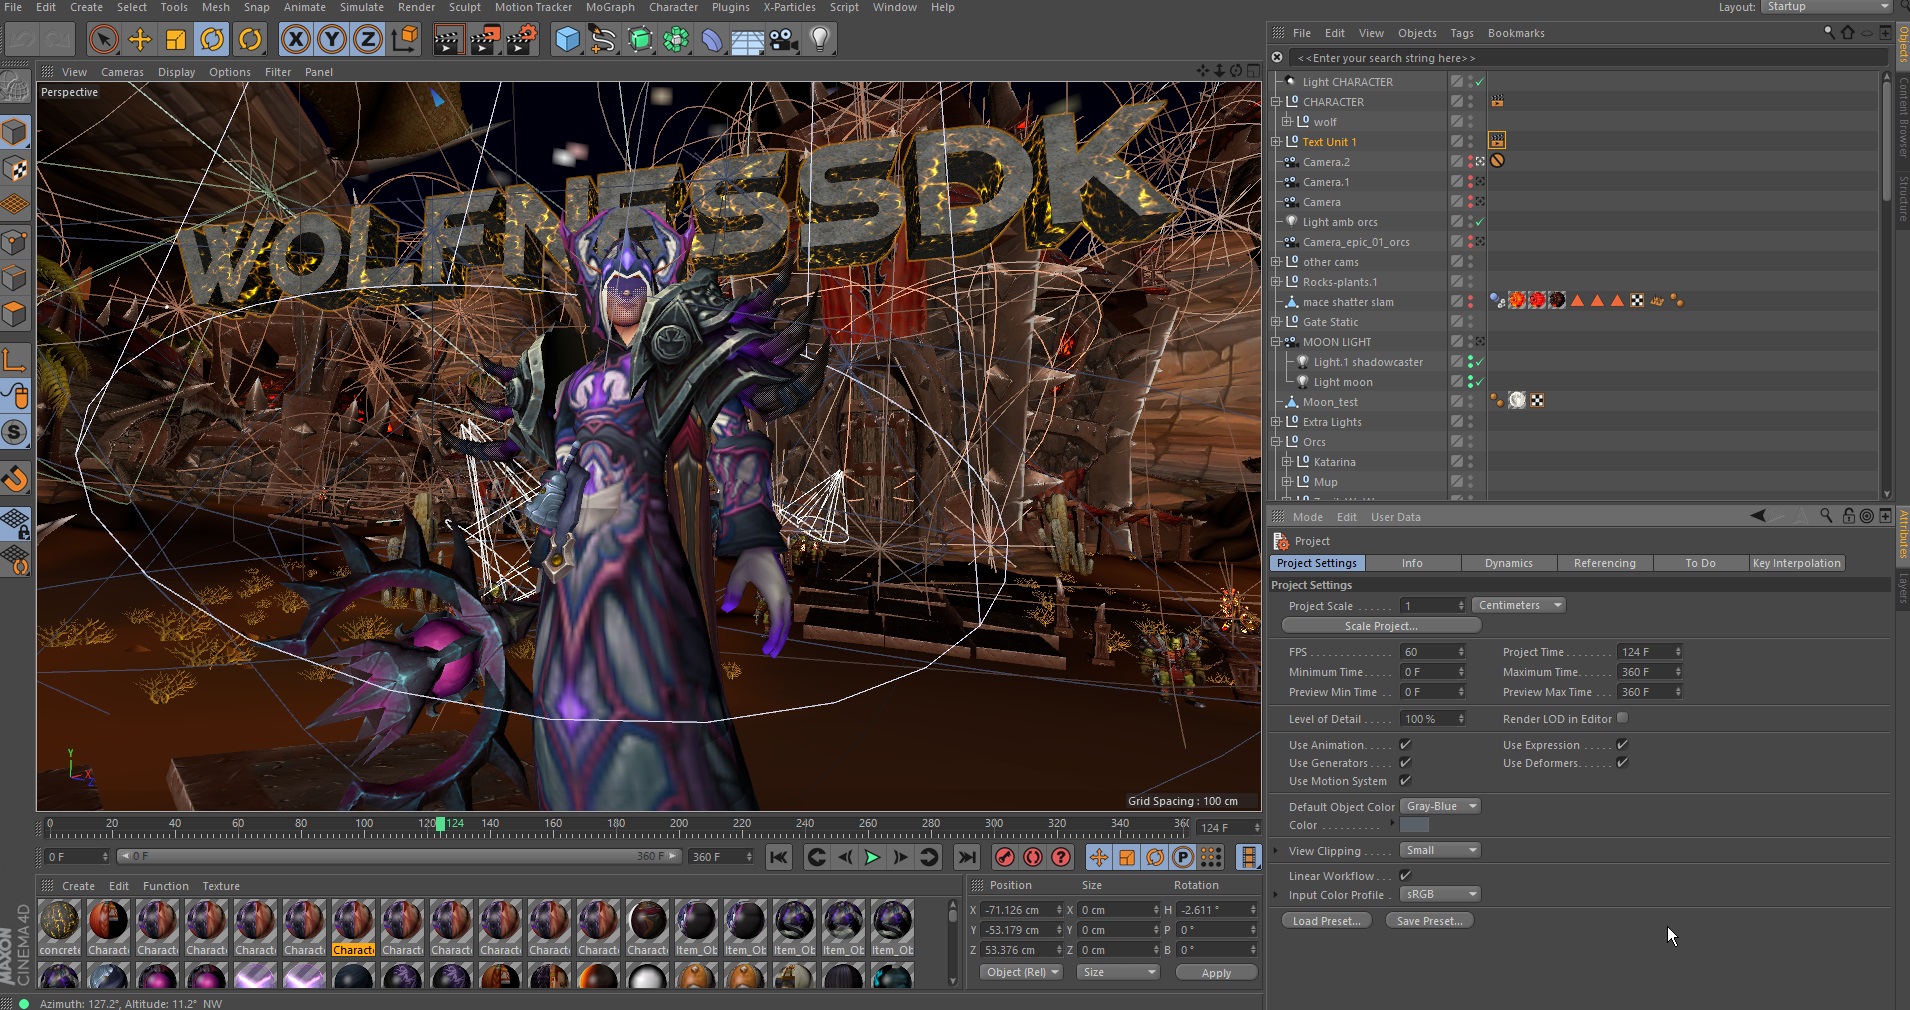Add a Camera object from toolbar

[x=784, y=40]
